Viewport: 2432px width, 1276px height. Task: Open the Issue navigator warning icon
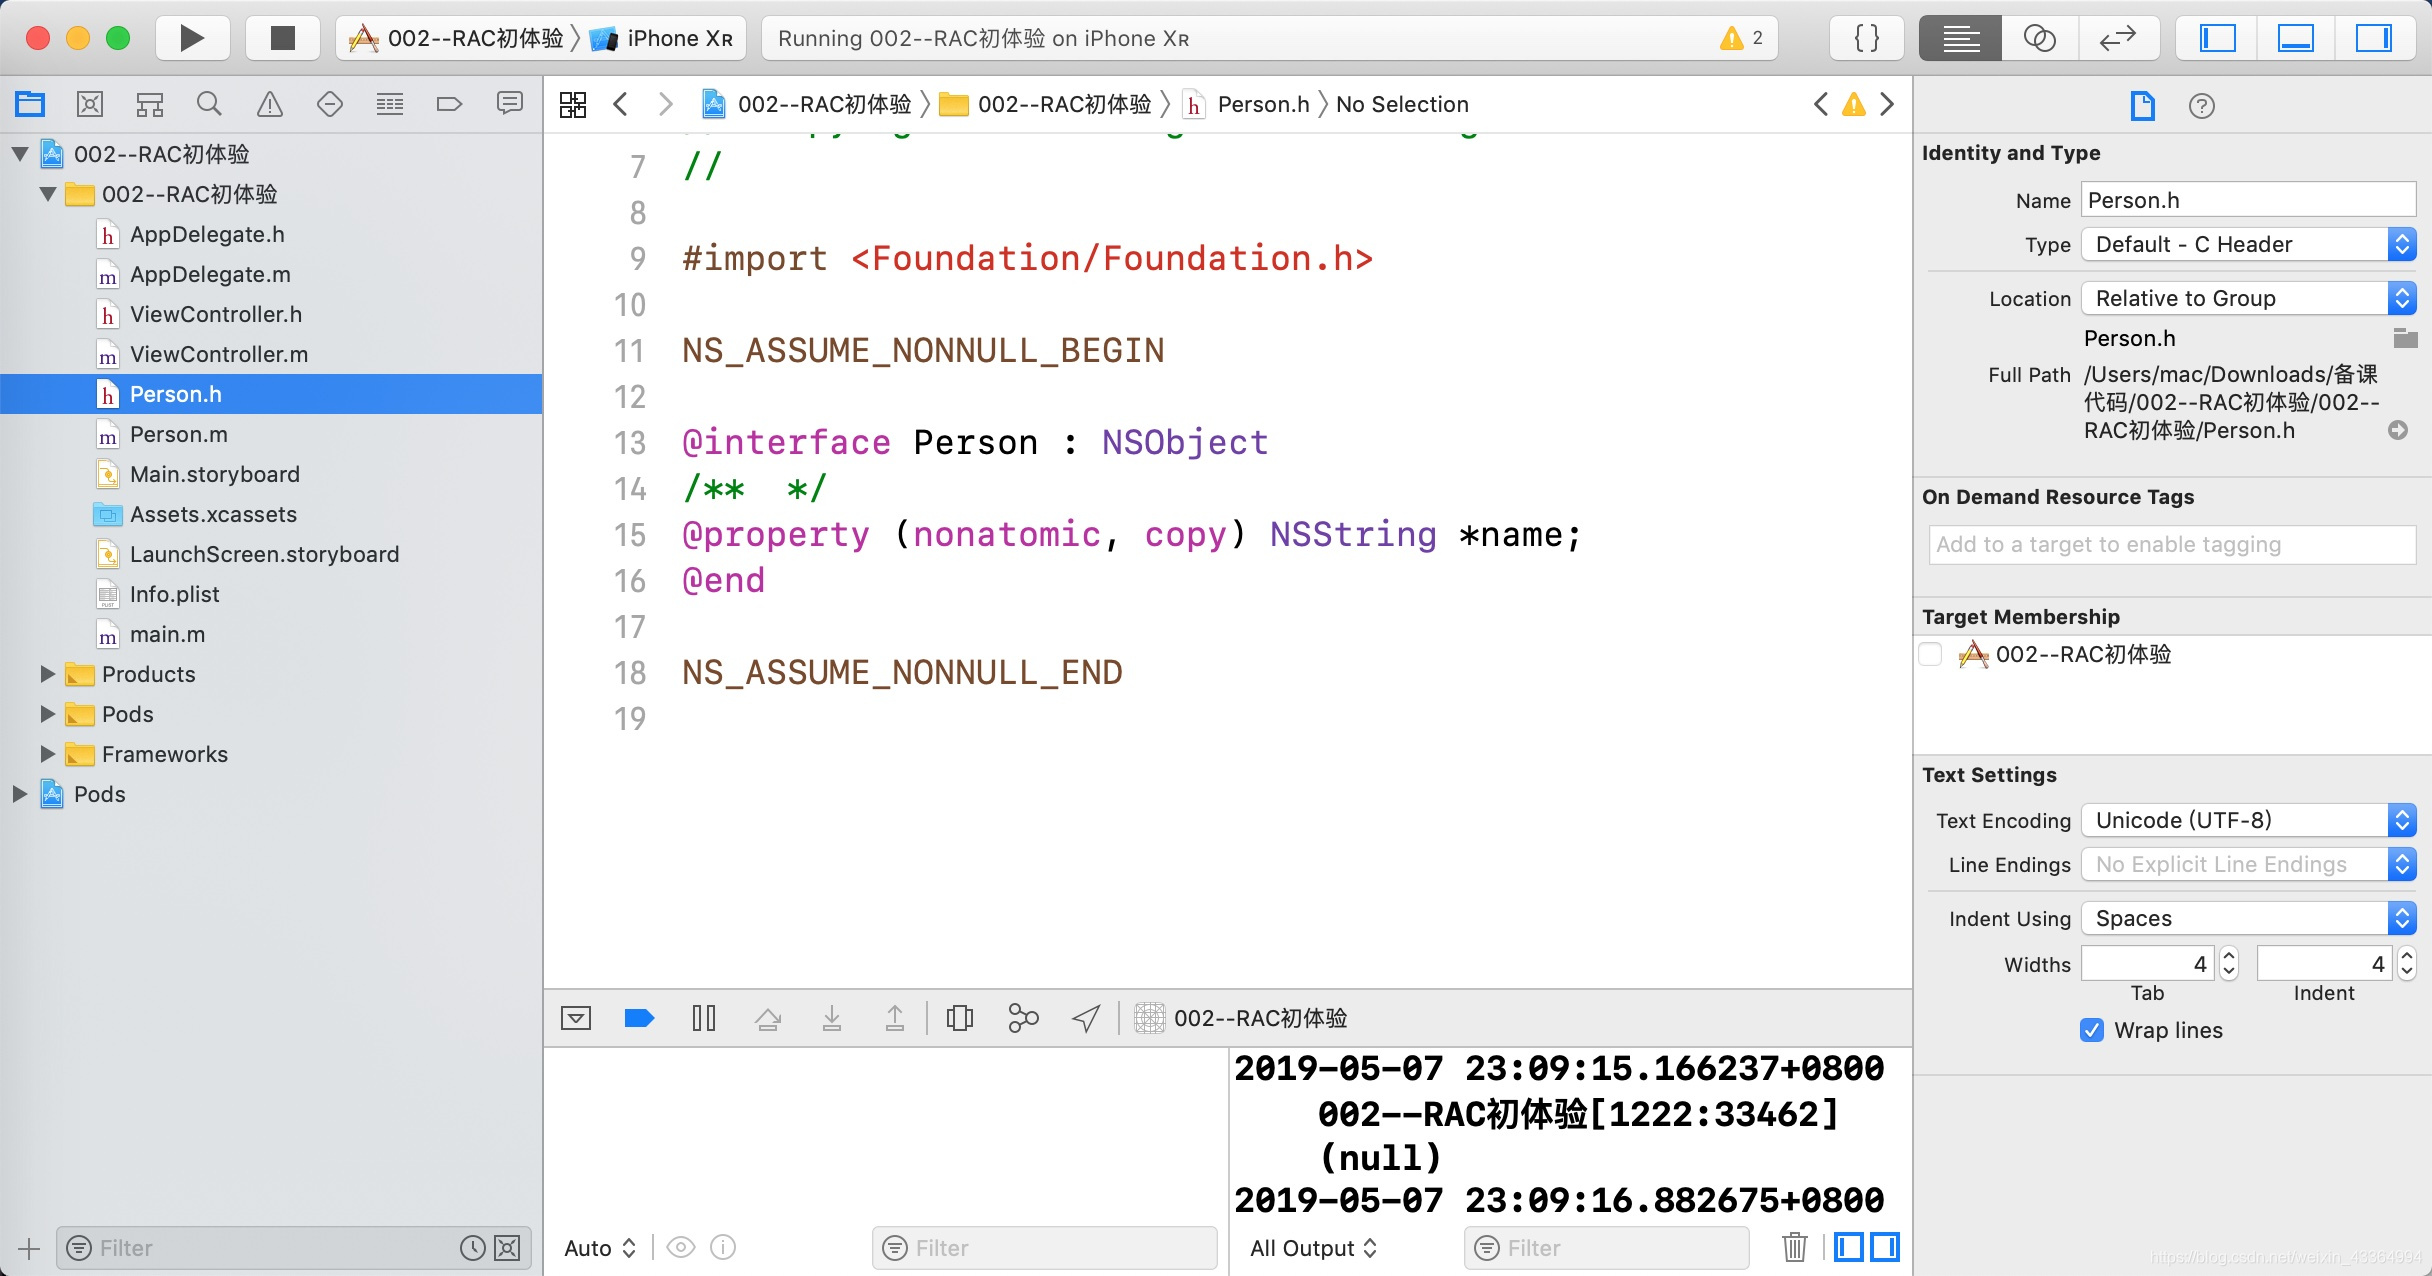point(269,104)
